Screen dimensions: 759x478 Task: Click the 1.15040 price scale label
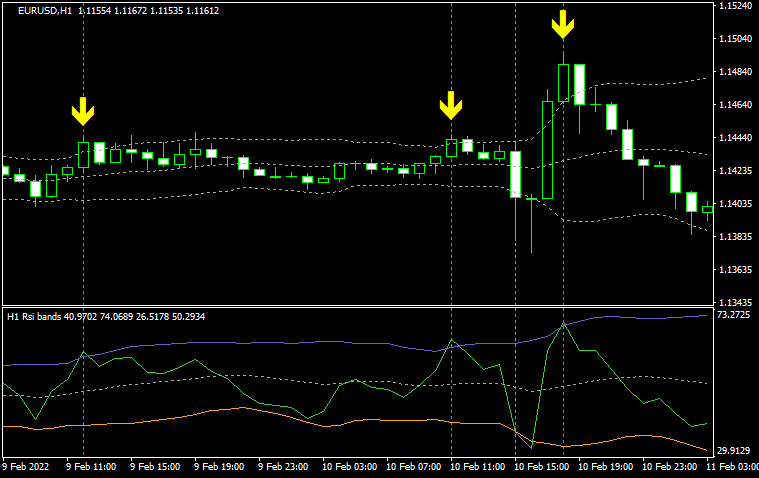tap(735, 39)
